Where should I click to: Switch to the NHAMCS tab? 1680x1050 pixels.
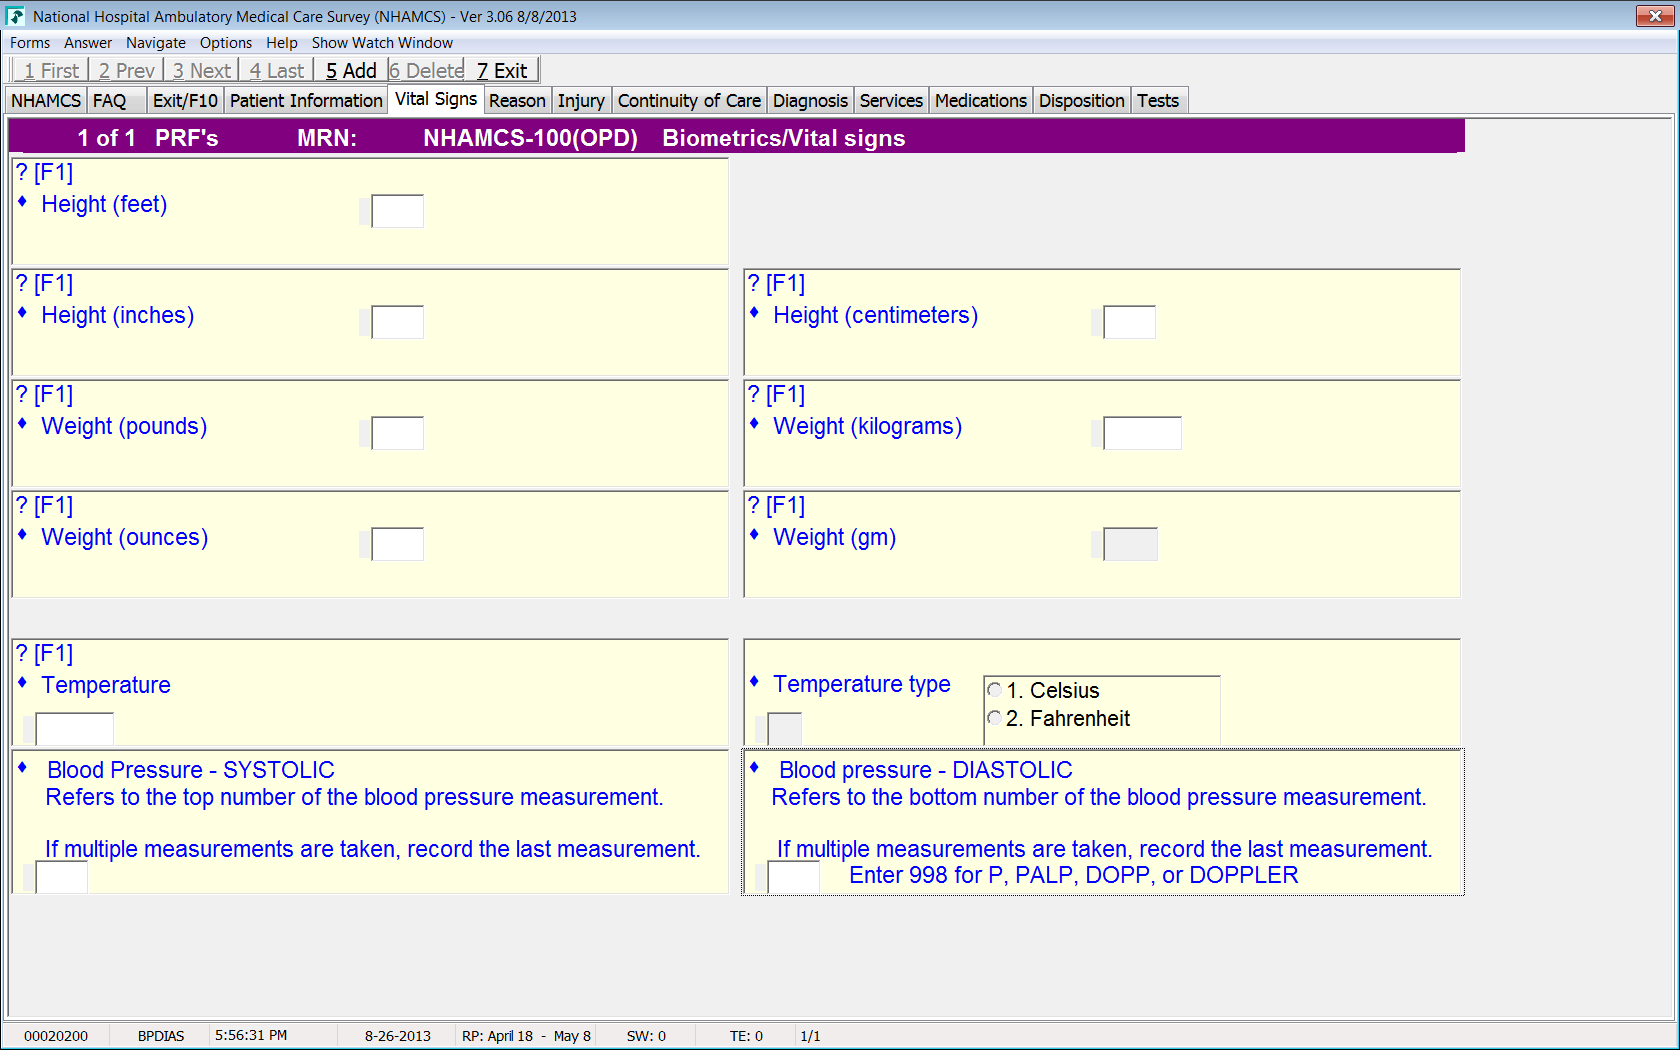pos(46,101)
